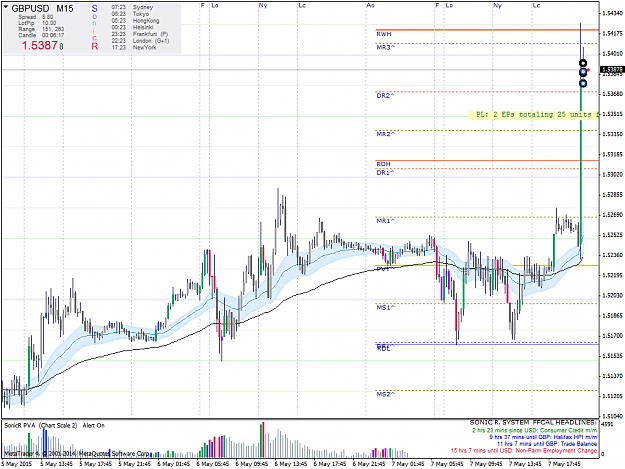Image resolution: width=625 pixels, height=469 pixels.
Task: Click the black current price tag on axis
Action: (612, 70)
